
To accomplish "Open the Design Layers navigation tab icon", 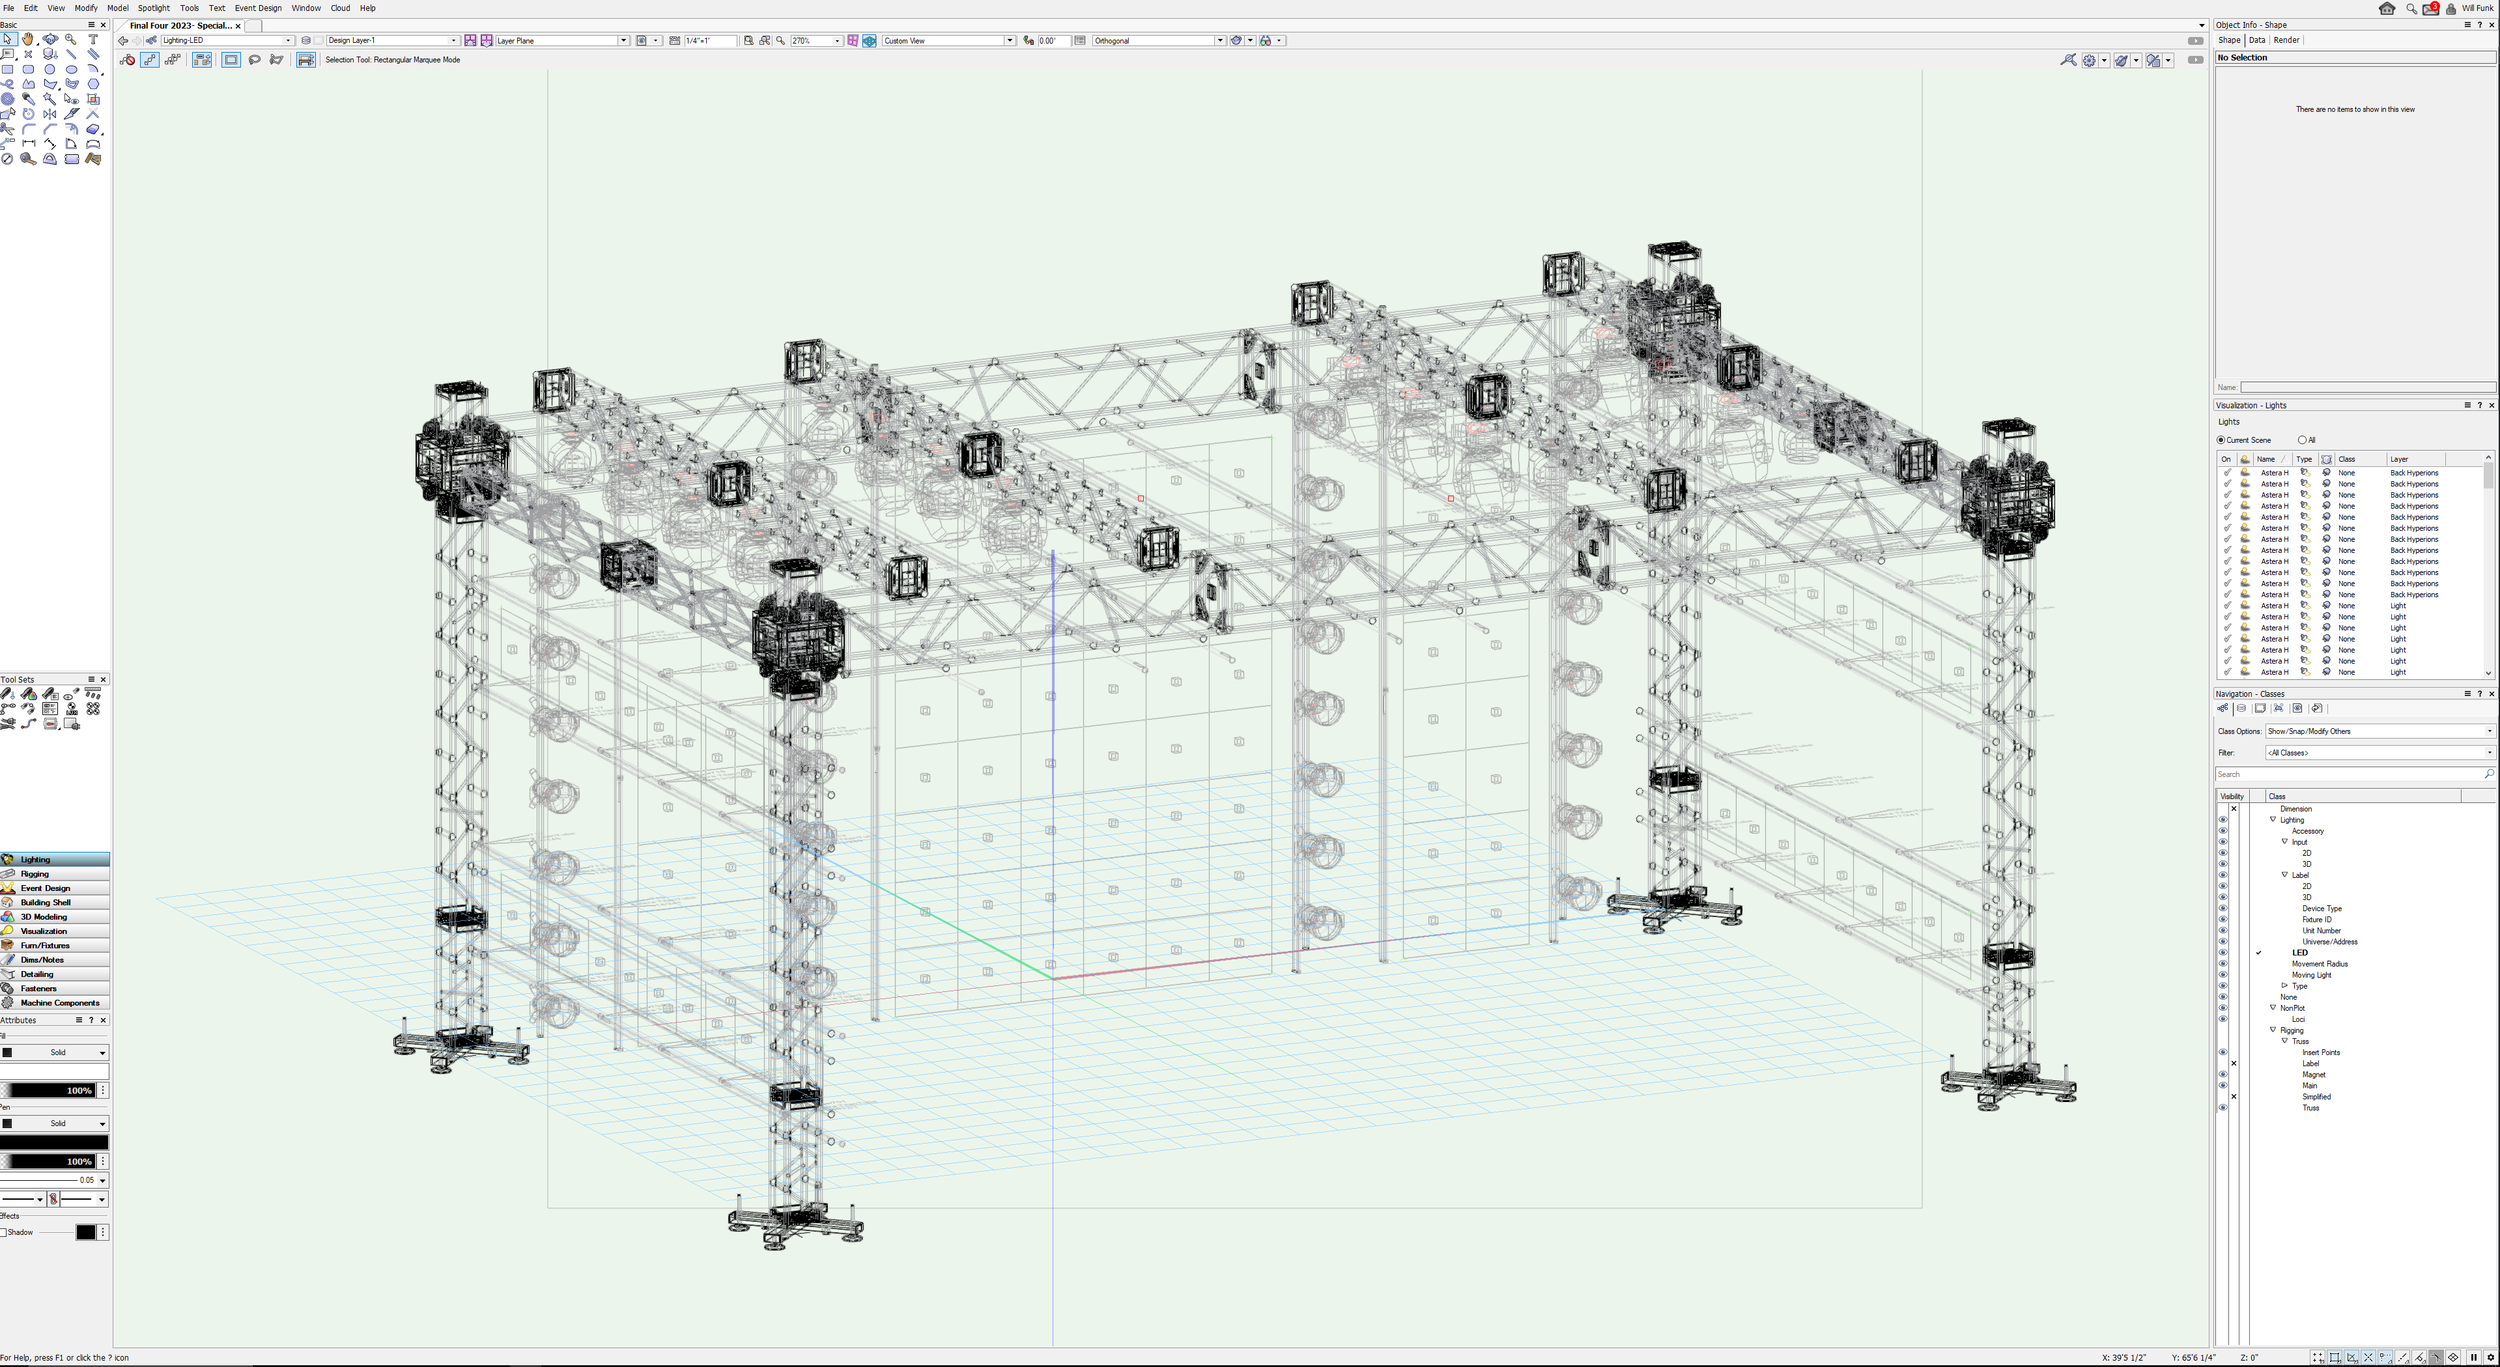I will point(2241,708).
